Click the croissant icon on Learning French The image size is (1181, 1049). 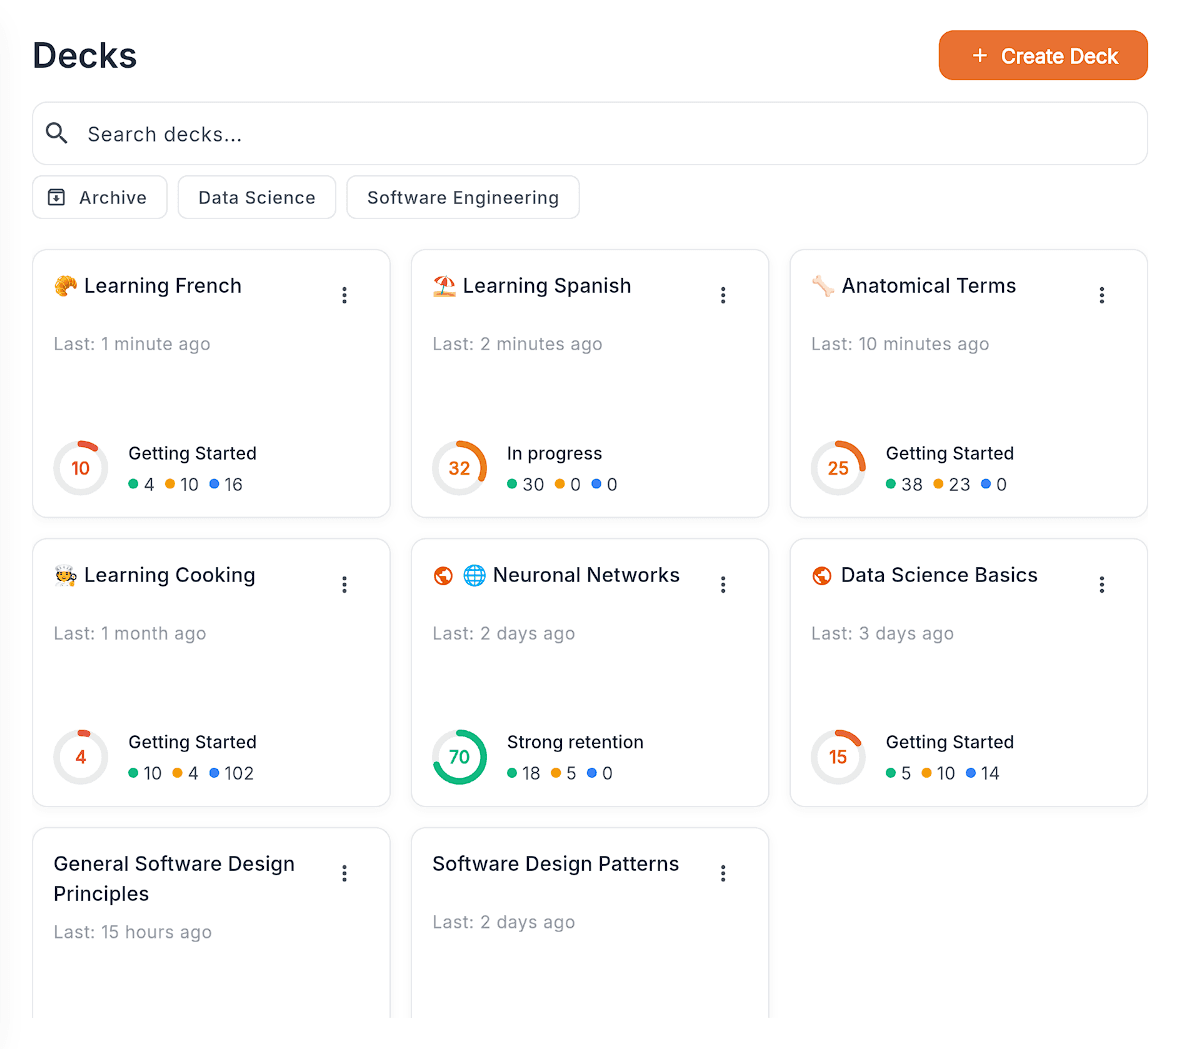pyautogui.click(x=64, y=285)
